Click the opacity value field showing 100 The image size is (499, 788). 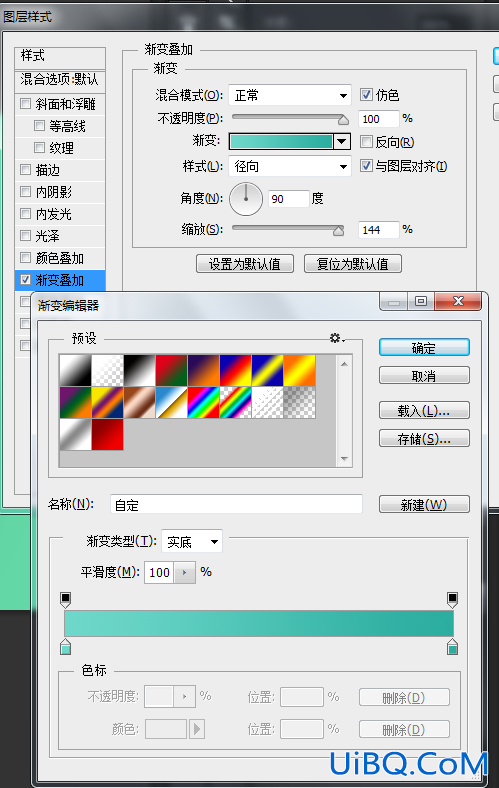[379, 119]
